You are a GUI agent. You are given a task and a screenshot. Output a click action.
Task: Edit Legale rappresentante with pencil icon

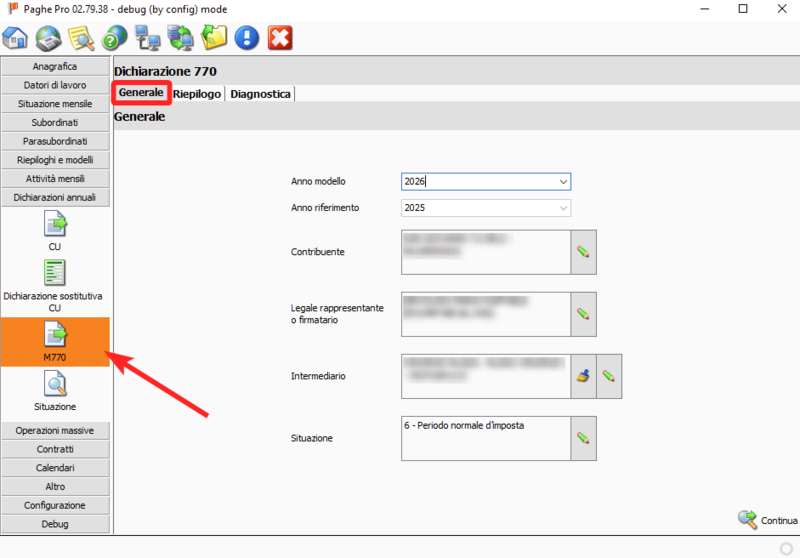(583, 314)
